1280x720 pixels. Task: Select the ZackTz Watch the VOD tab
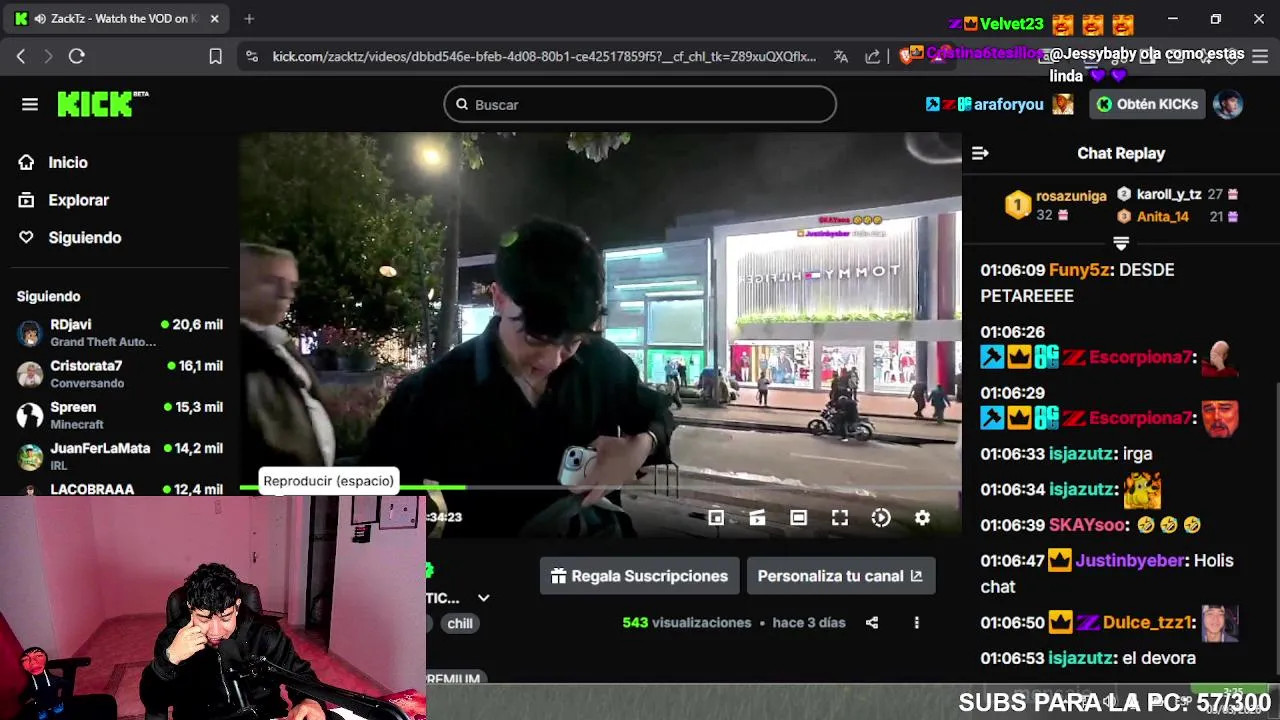tap(118, 18)
